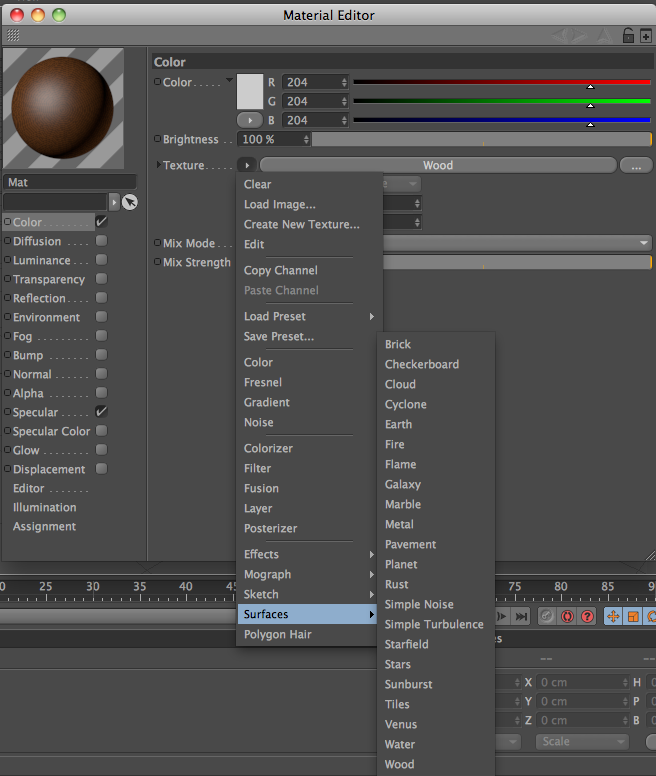The width and height of the screenshot is (656, 776).
Task: Click the new window plus icon
Action: click(x=645, y=35)
